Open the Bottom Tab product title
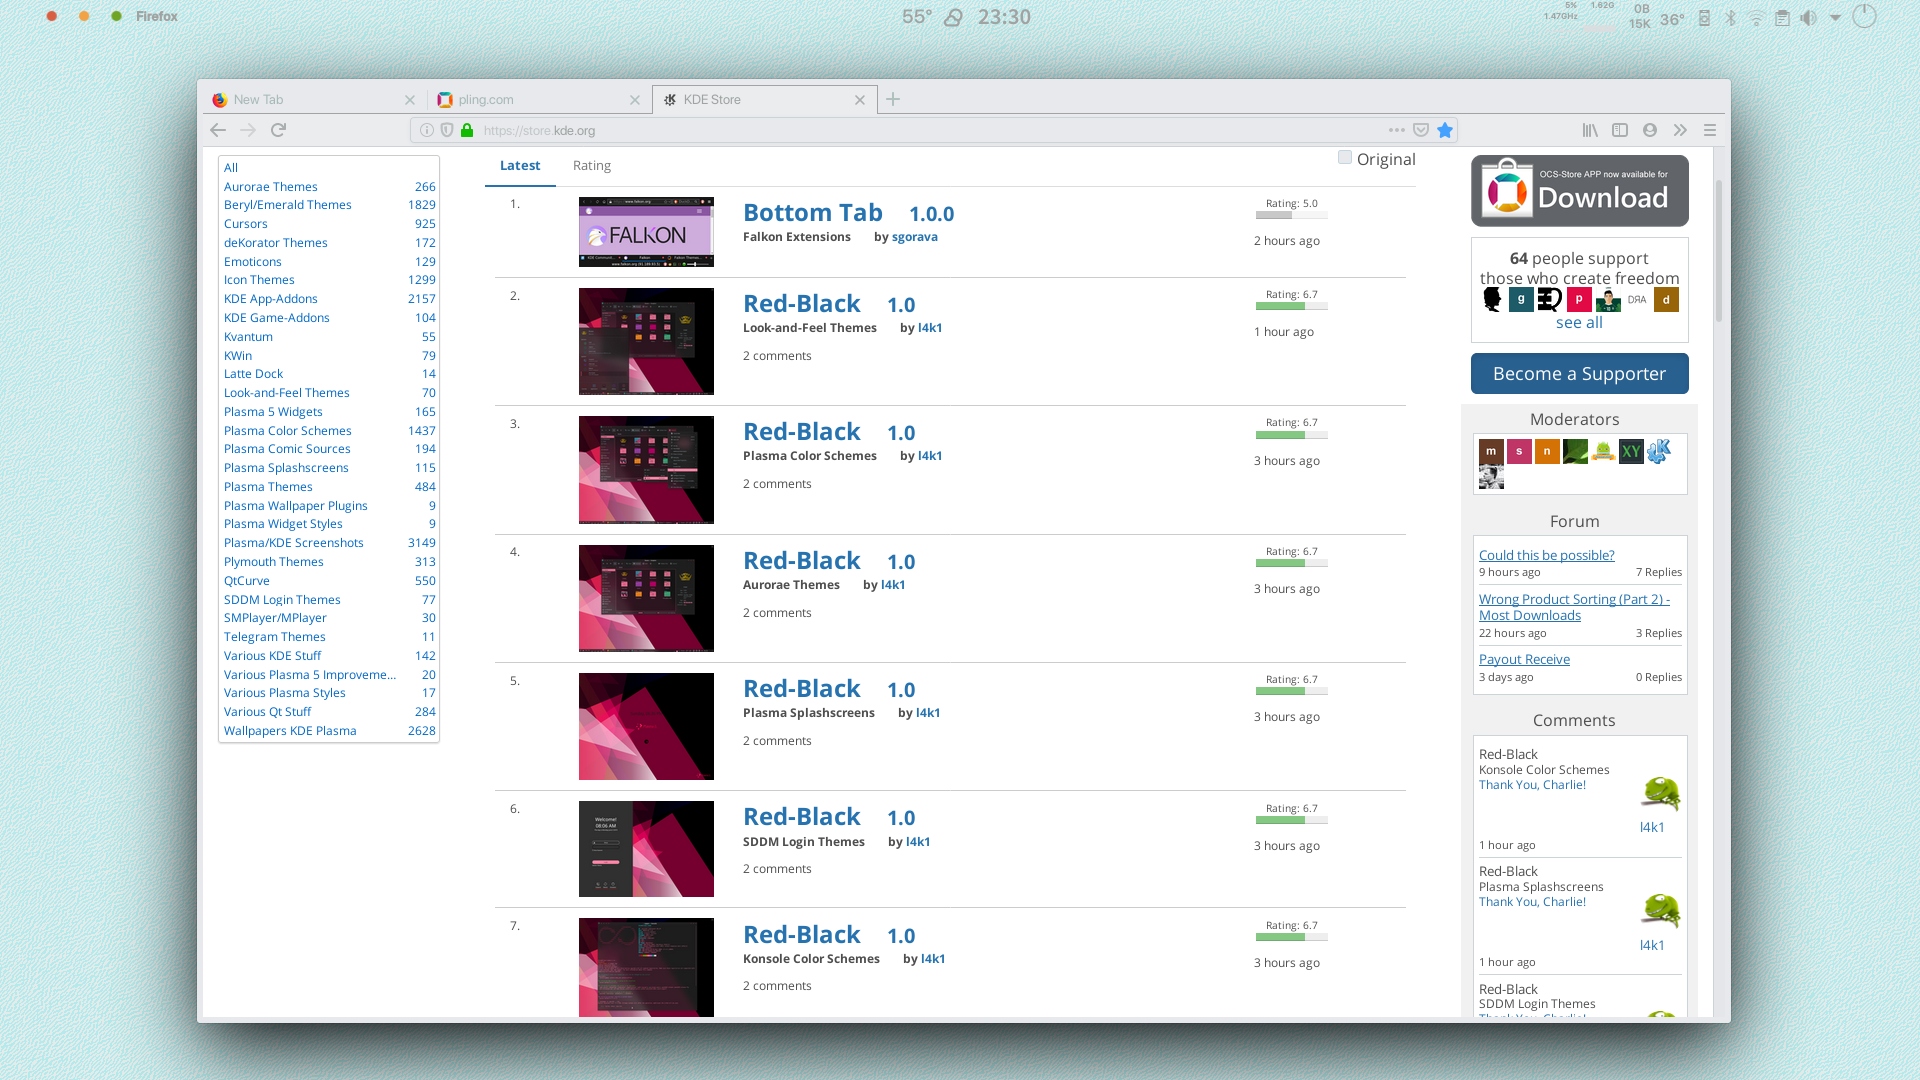Screen dimensions: 1920x1080 (x=813, y=213)
